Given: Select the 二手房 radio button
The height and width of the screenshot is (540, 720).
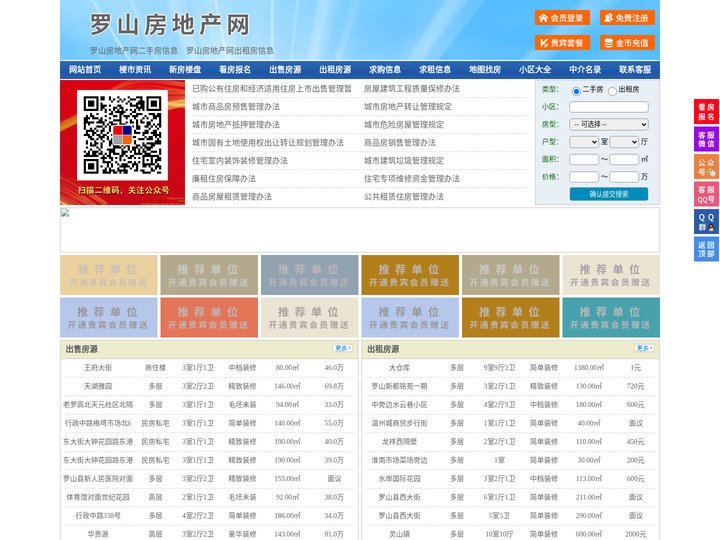Looking at the screenshot, I should click(576, 91).
